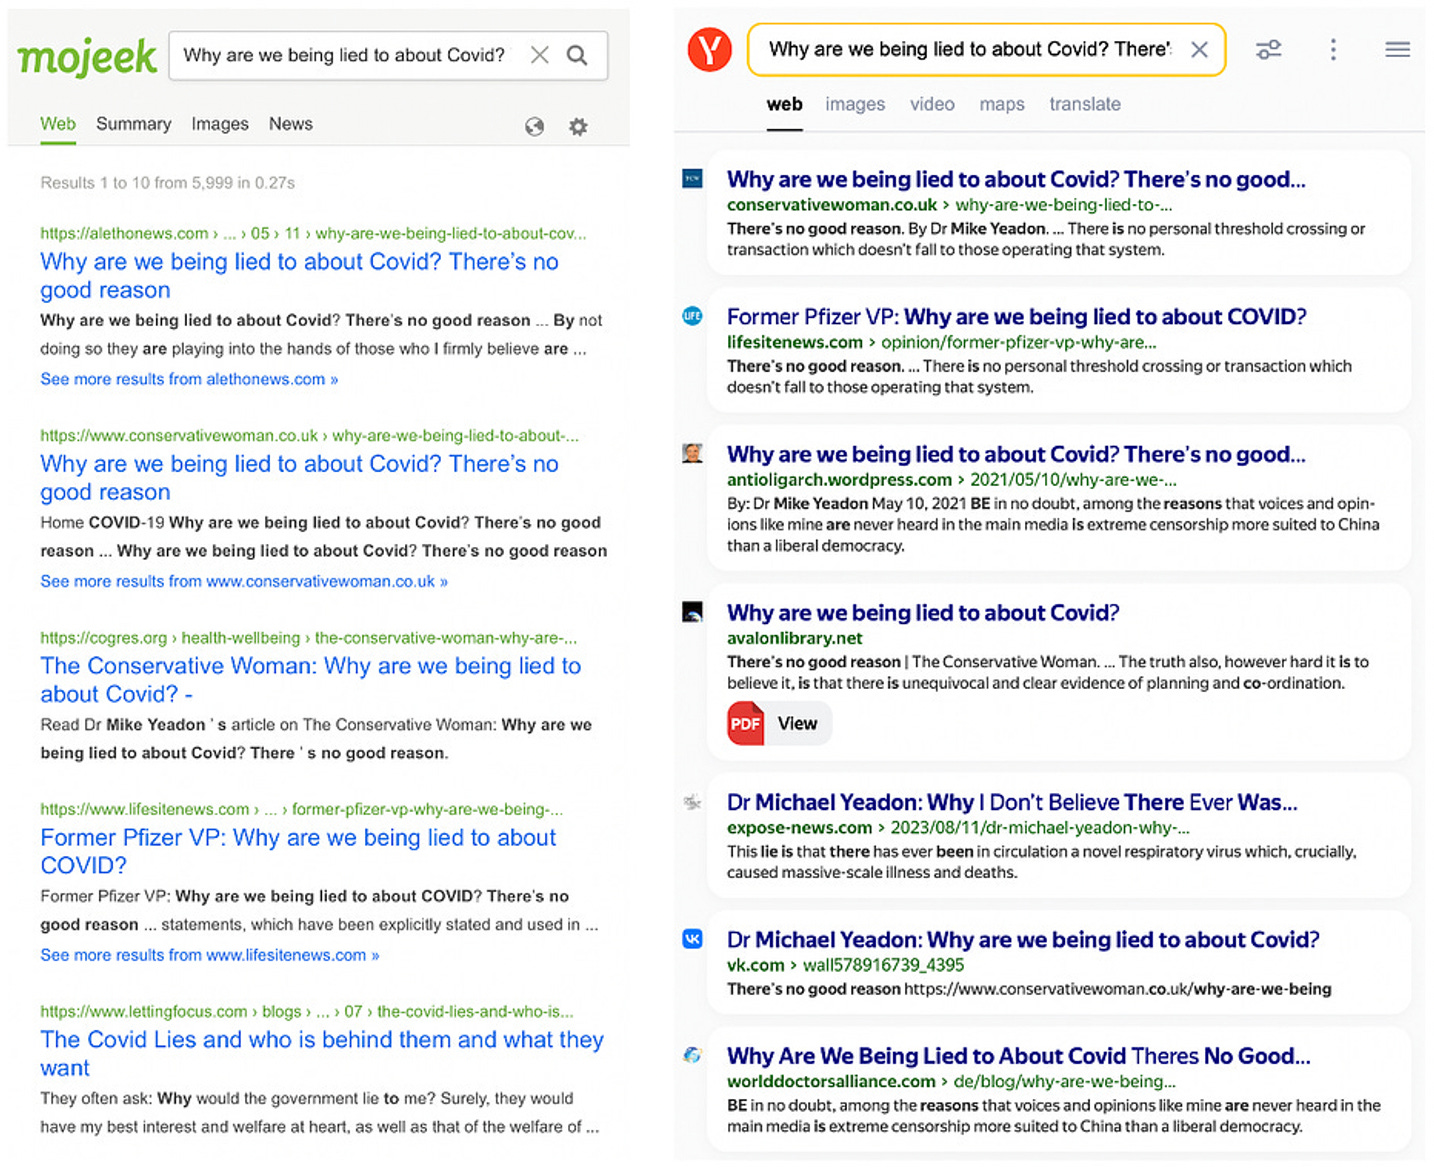
Task: Open the vk.com Dr Michael Yeadon result title
Action: click(1023, 939)
